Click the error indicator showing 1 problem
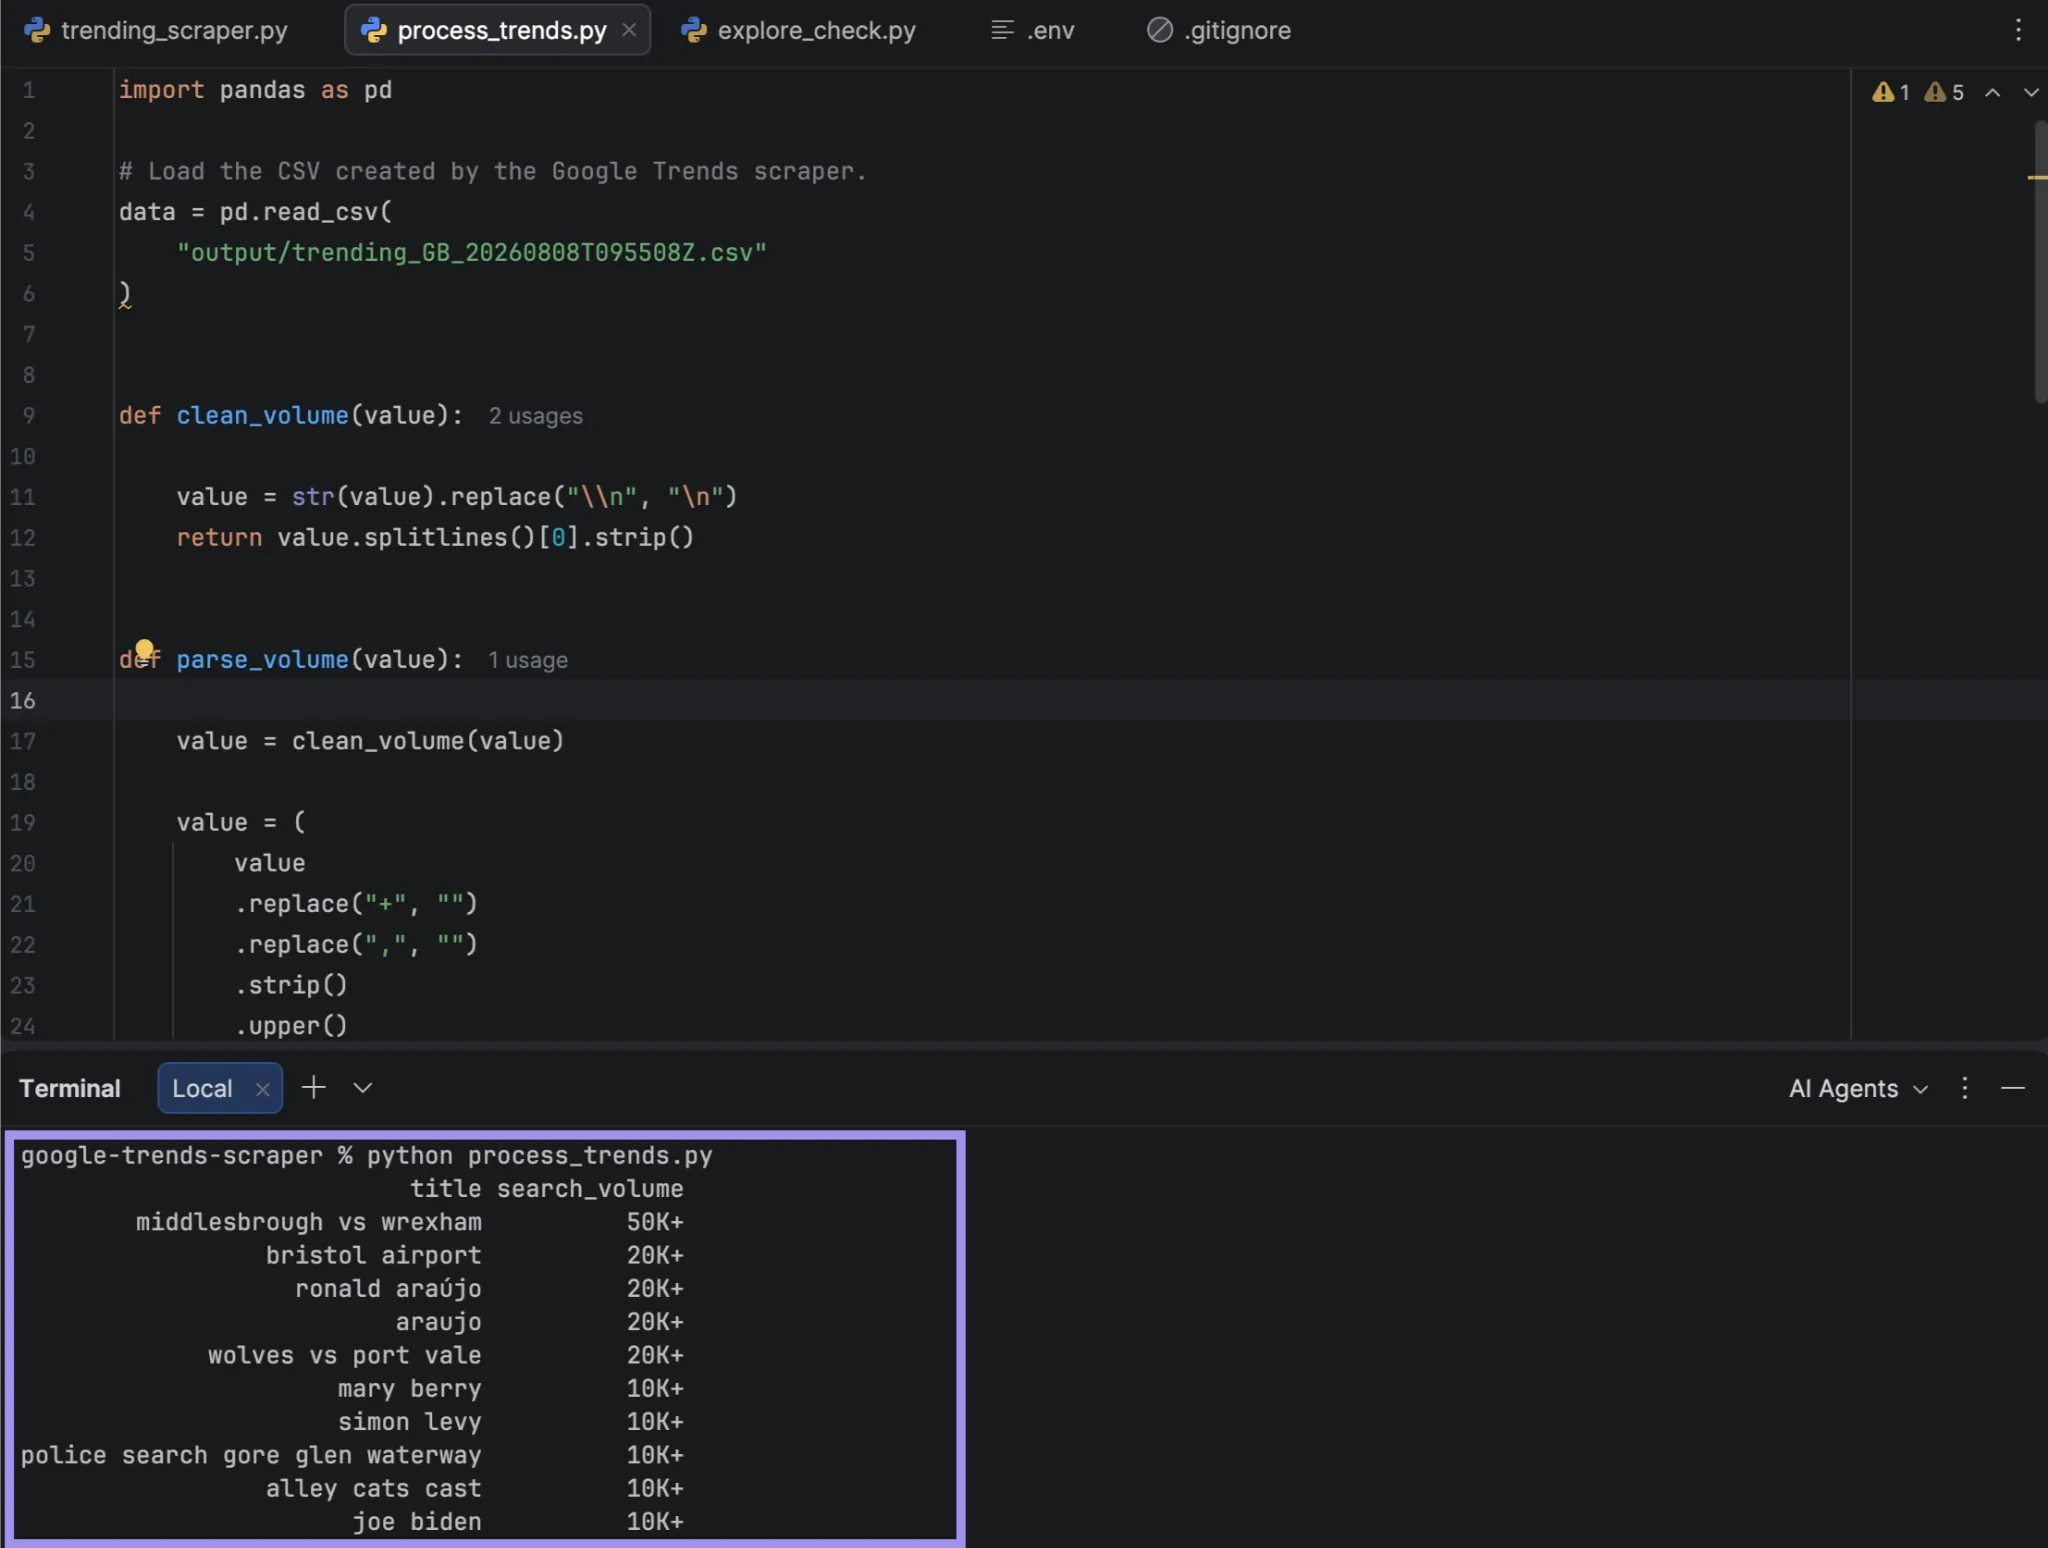This screenshot has height=1548, width=2048. point(1891,92)
